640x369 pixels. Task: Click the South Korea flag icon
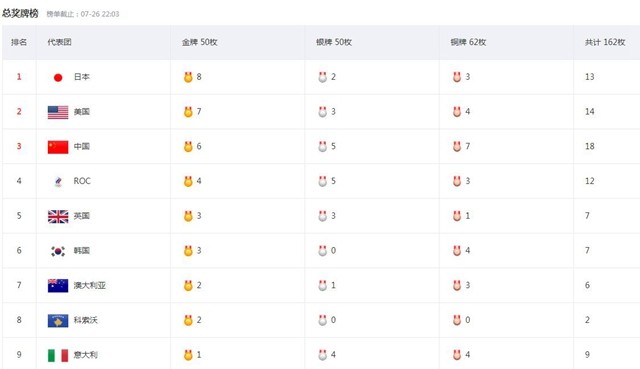click(x=58, y=251)
